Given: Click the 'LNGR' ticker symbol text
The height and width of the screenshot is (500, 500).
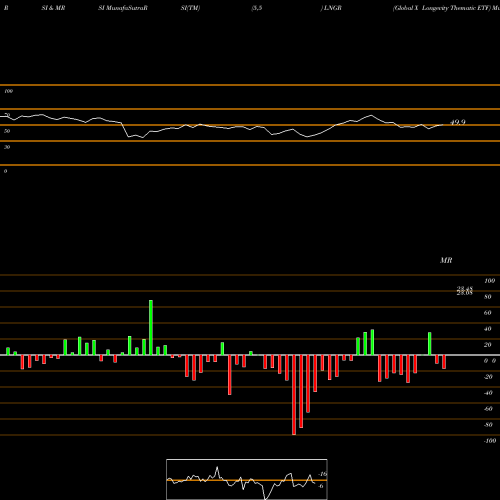Looking at the screenshot, I should point(332,8).
